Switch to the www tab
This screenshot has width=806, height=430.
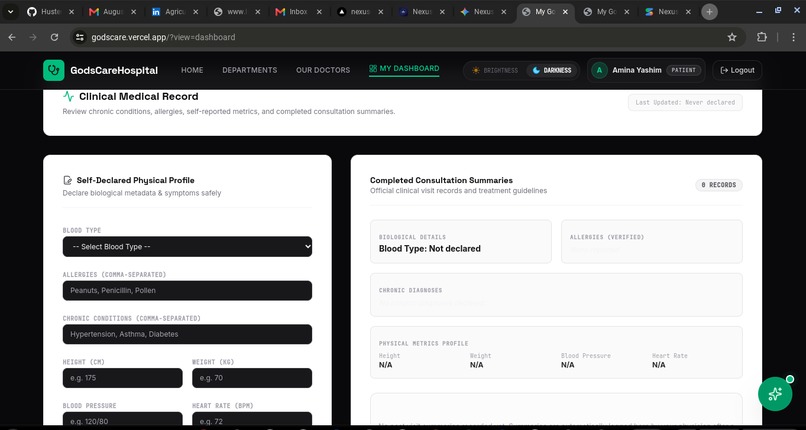coord(236,12)
